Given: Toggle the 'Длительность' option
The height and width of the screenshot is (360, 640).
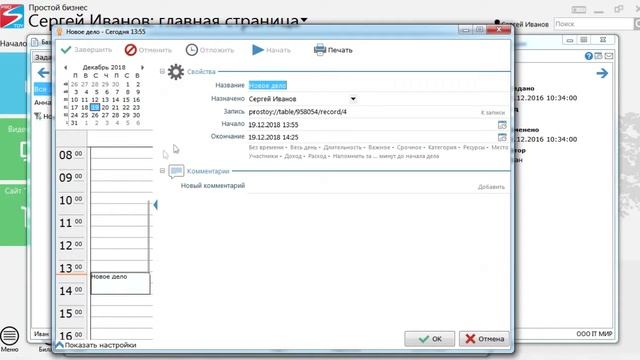Looking at the screenshot, I should (342, 147).
